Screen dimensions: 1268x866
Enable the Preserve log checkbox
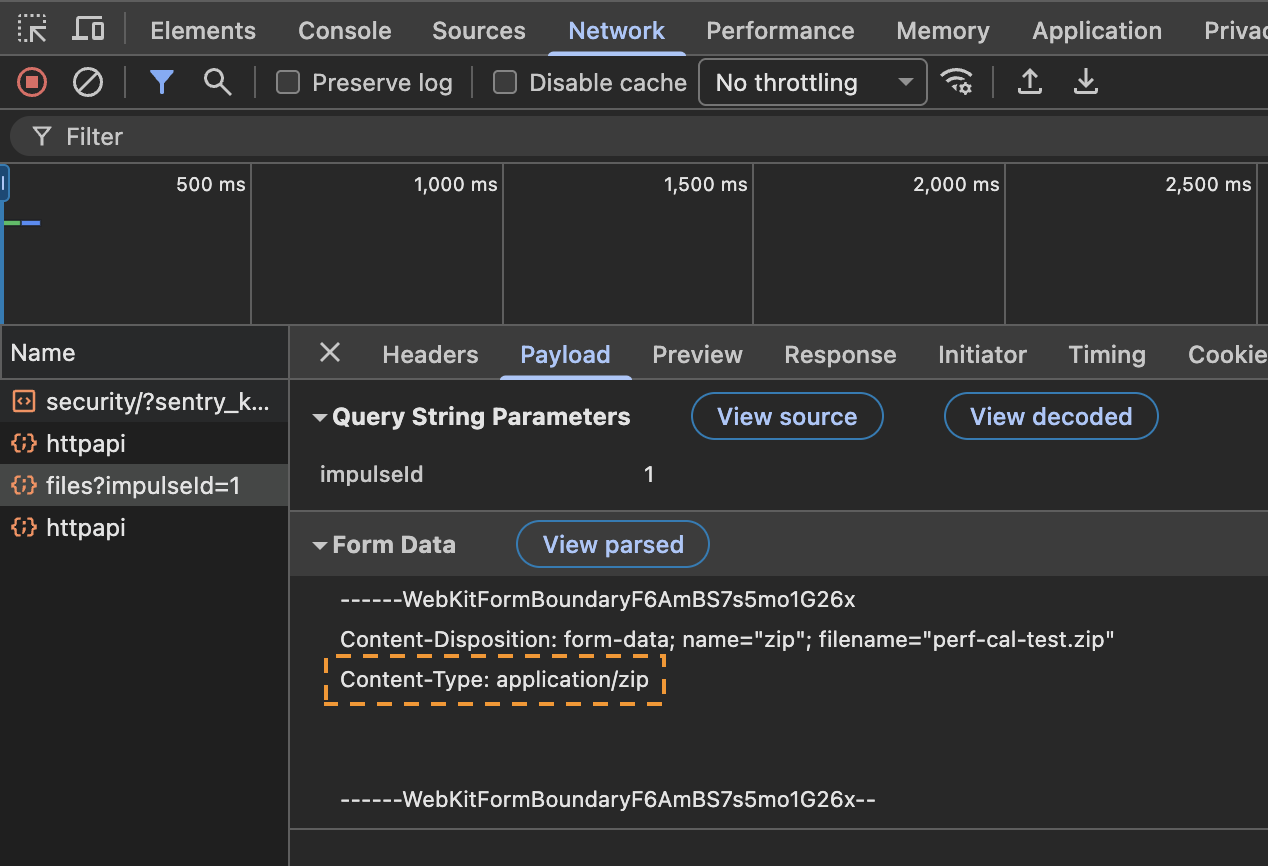click(x=288, y=83)
